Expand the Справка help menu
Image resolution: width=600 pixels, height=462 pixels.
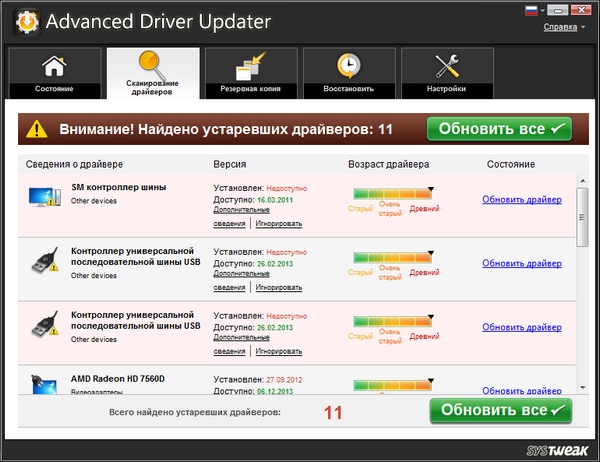point(564,27)
